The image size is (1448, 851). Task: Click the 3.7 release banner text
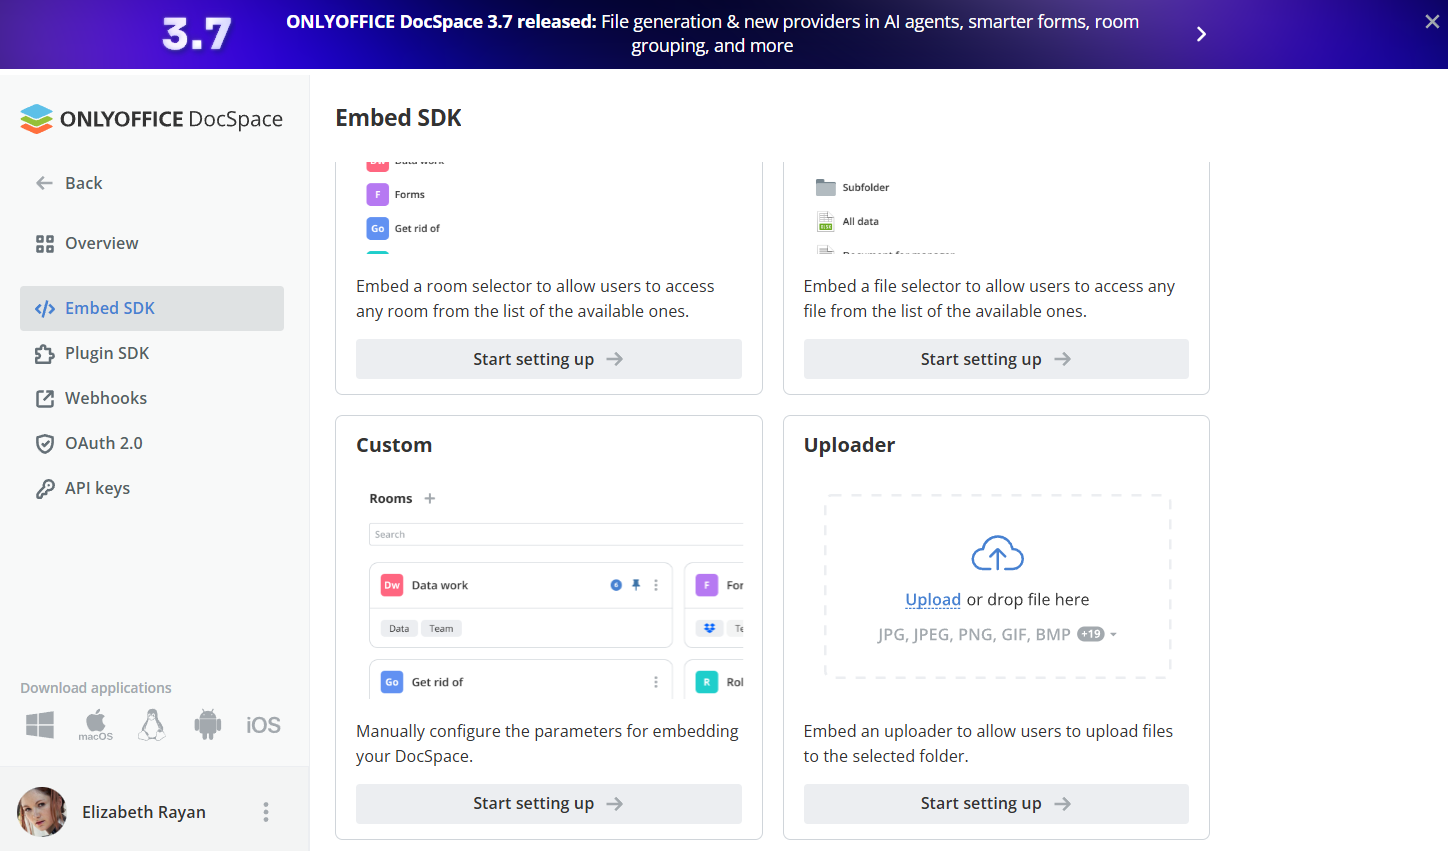712,34
